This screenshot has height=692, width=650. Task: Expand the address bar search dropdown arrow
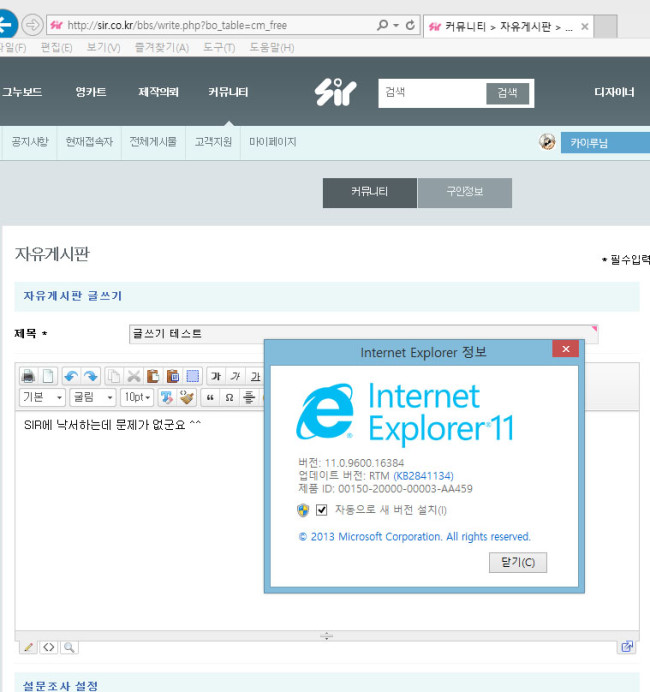pyautogui.click(x=396, y=25)
